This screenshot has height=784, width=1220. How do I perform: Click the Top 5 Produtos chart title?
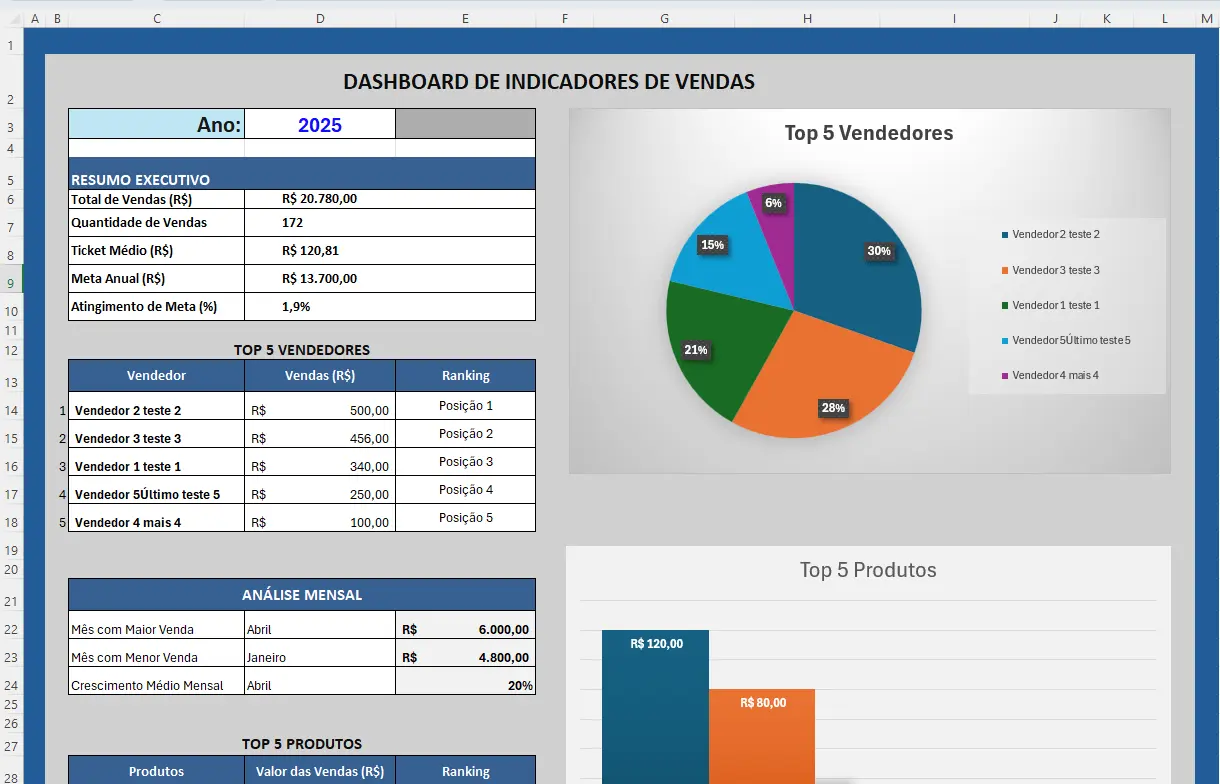(868, 570)
